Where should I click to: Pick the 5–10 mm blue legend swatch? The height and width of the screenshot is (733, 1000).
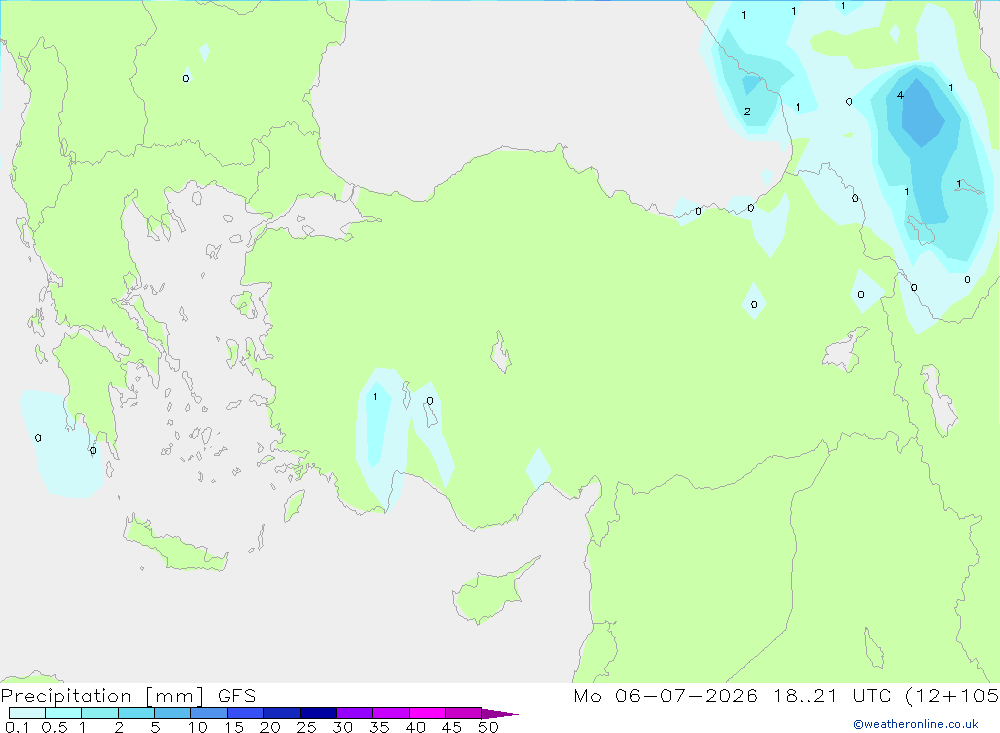pyautogui.click(x=173, y=713)
